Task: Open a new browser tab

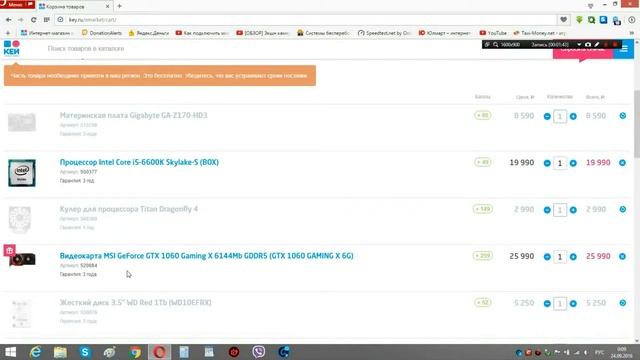Action: tap(120, 6)
